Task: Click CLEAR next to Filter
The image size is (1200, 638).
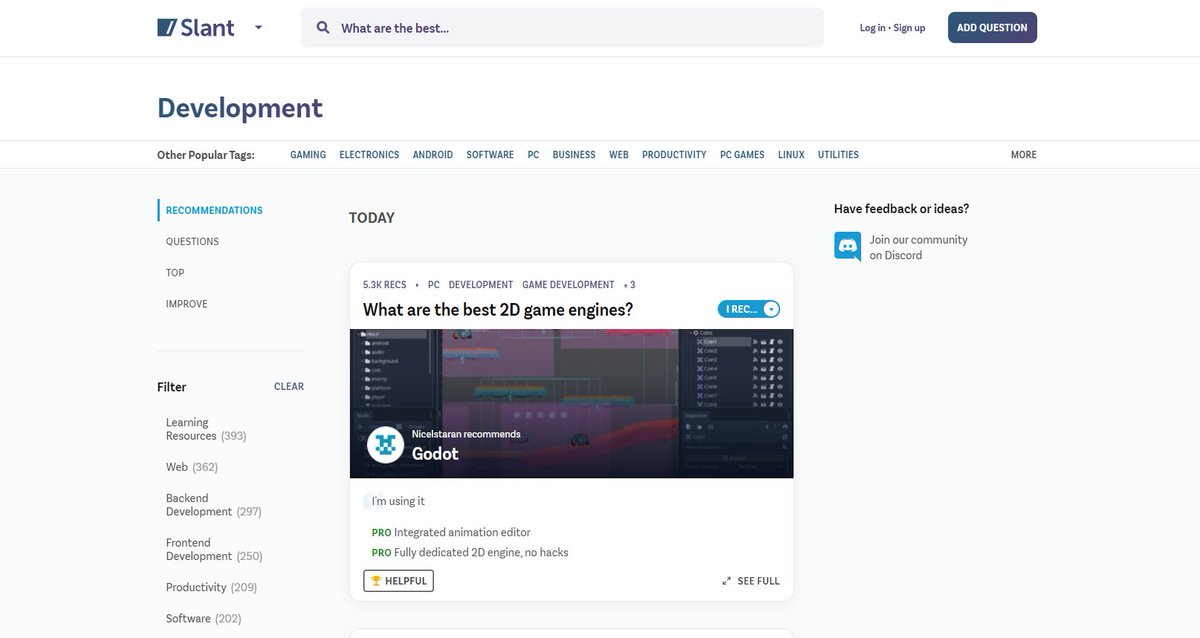Action: click(x=289, y=386)
